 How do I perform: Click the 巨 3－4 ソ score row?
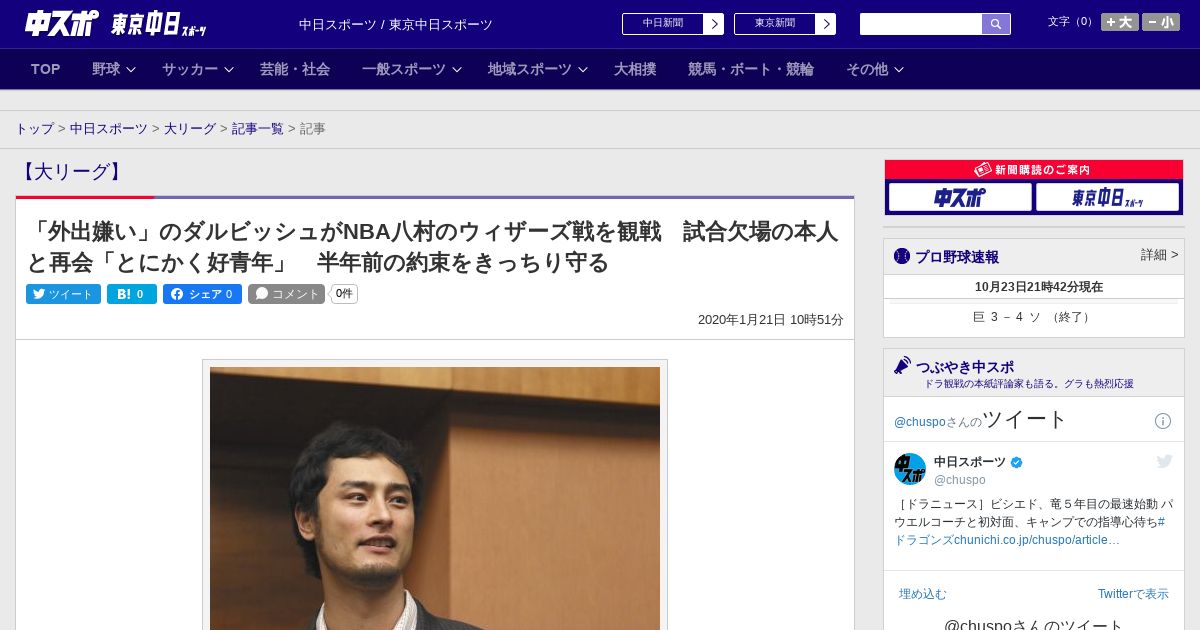pyautogui.click(x=1033, y=317)
